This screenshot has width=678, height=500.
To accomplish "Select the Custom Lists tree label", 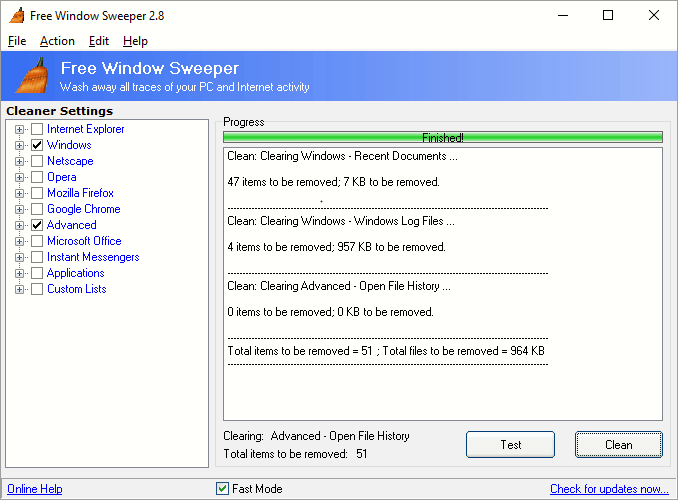I will click(77, 289).
